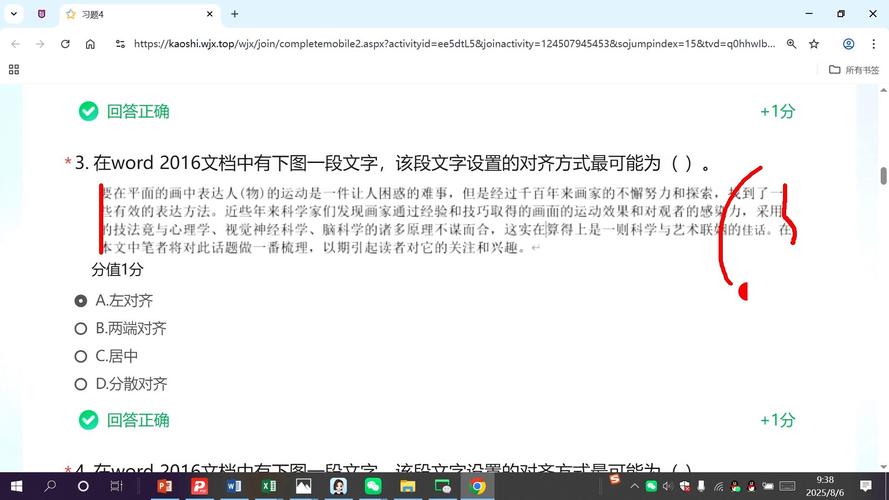
Task: Open the tab search chevron dropdown
Action: pos(14,14)
